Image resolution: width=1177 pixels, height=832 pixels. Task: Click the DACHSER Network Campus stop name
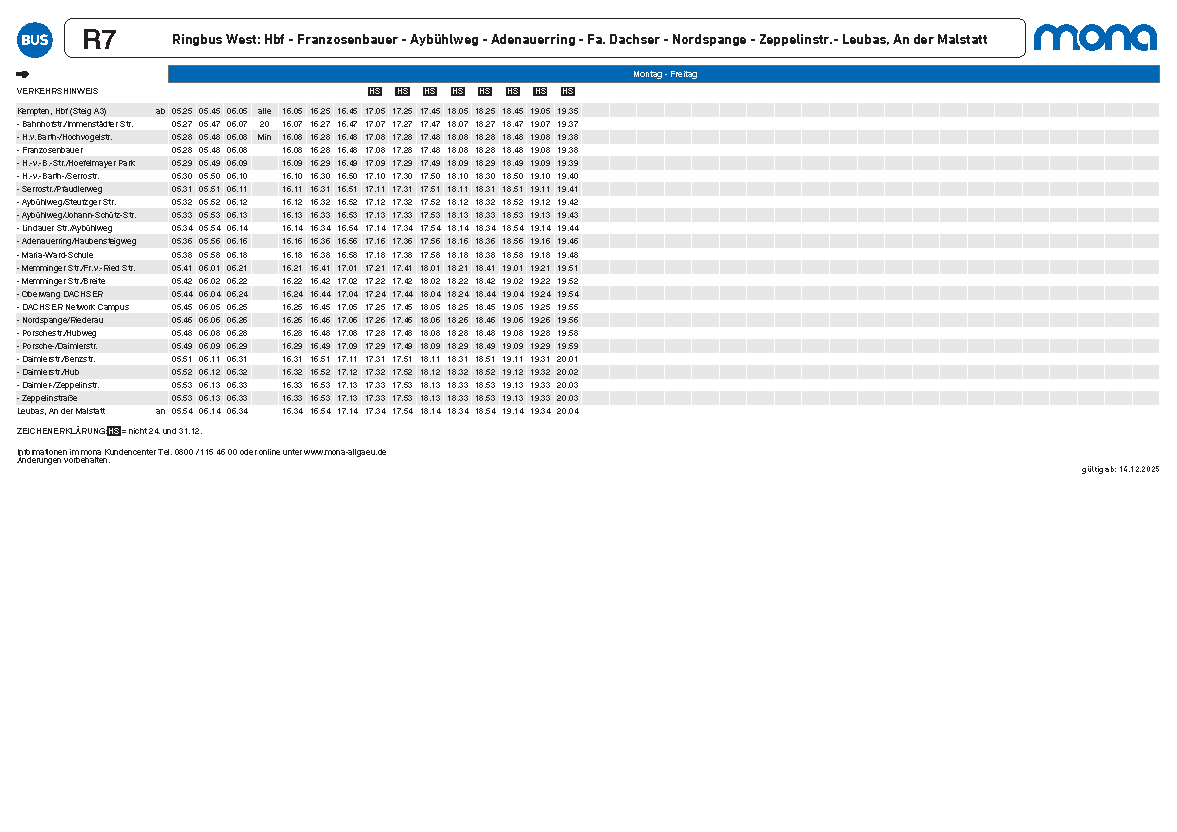[x=75, y=307]
